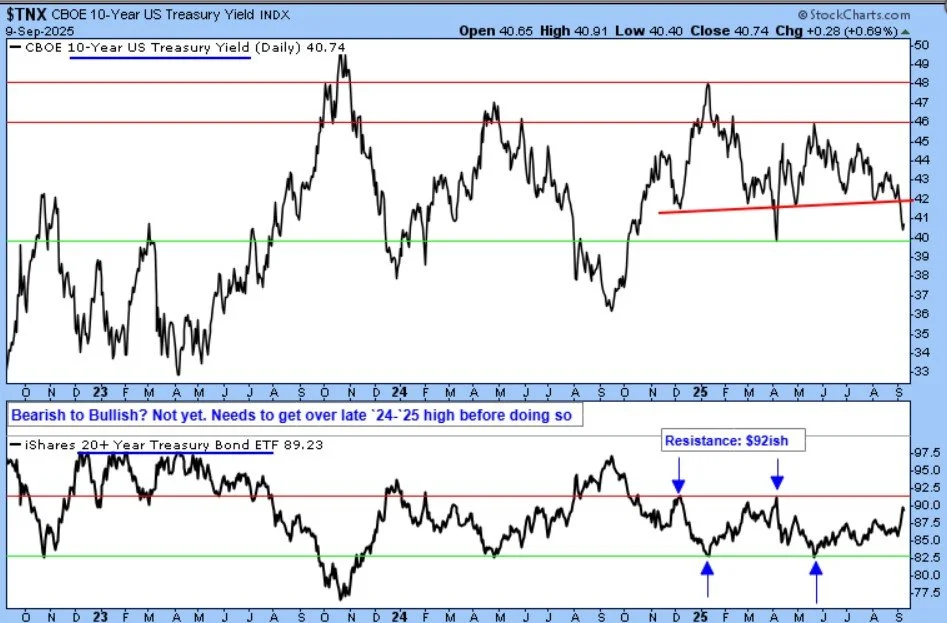Click the 44 label on the yield axis
Viewport: 947px width, 623px height.
(921, 160)
